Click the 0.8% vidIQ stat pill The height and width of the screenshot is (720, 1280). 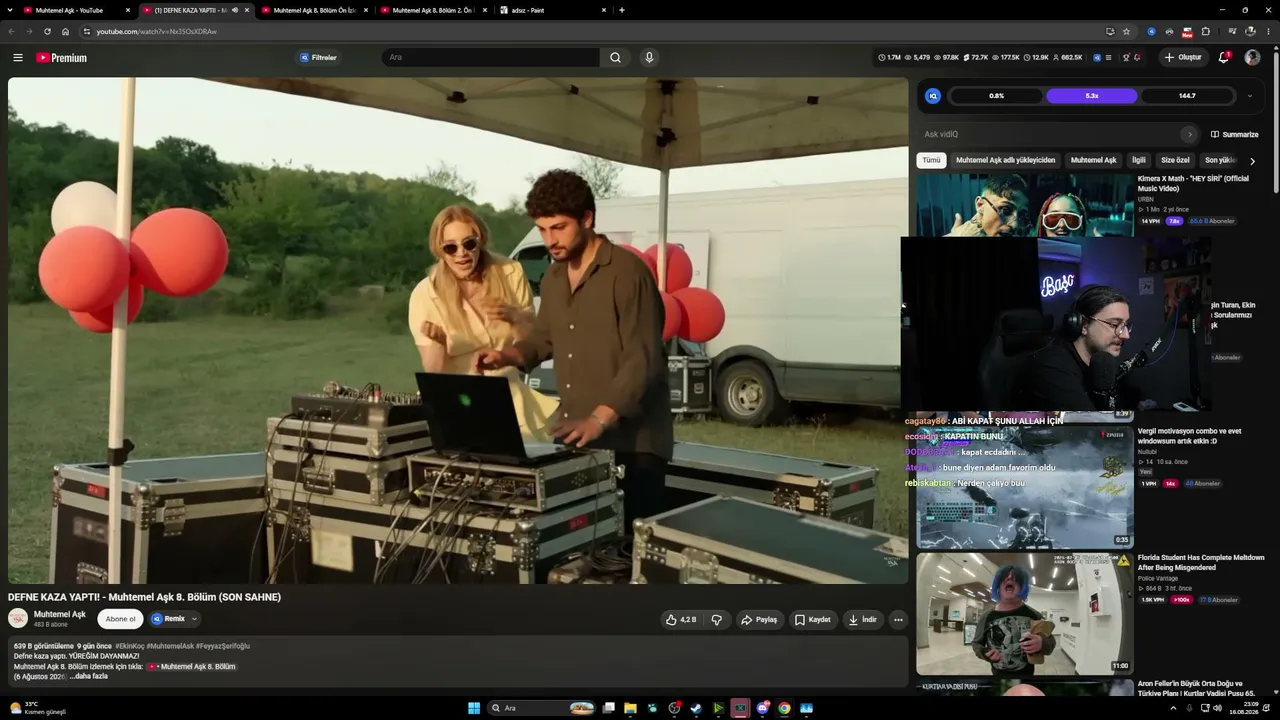[996, 96]
